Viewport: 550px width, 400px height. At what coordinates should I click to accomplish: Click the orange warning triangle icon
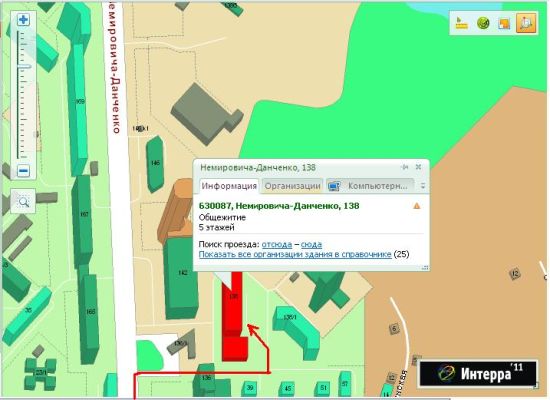click(417, 206)
